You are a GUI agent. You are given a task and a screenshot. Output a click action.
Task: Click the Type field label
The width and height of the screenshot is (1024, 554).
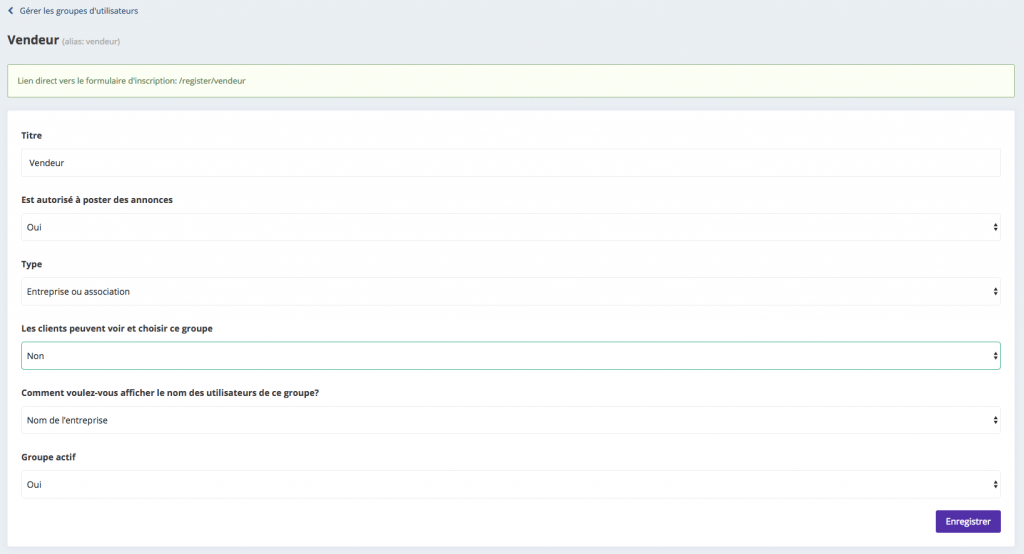31,264
